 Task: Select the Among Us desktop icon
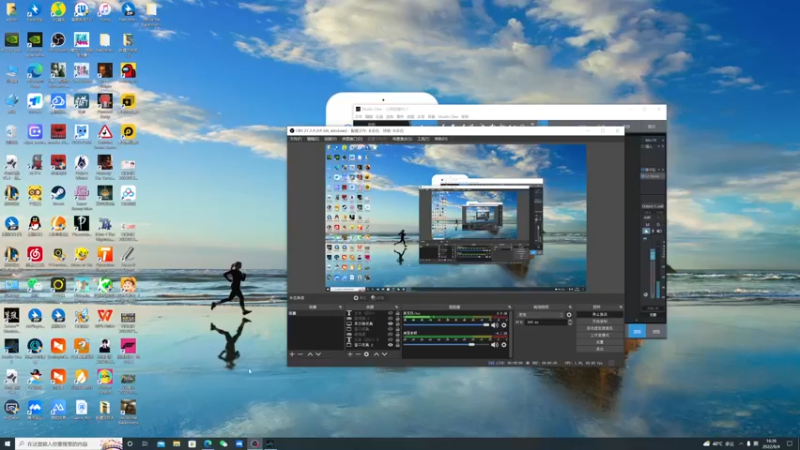[128, 72]
